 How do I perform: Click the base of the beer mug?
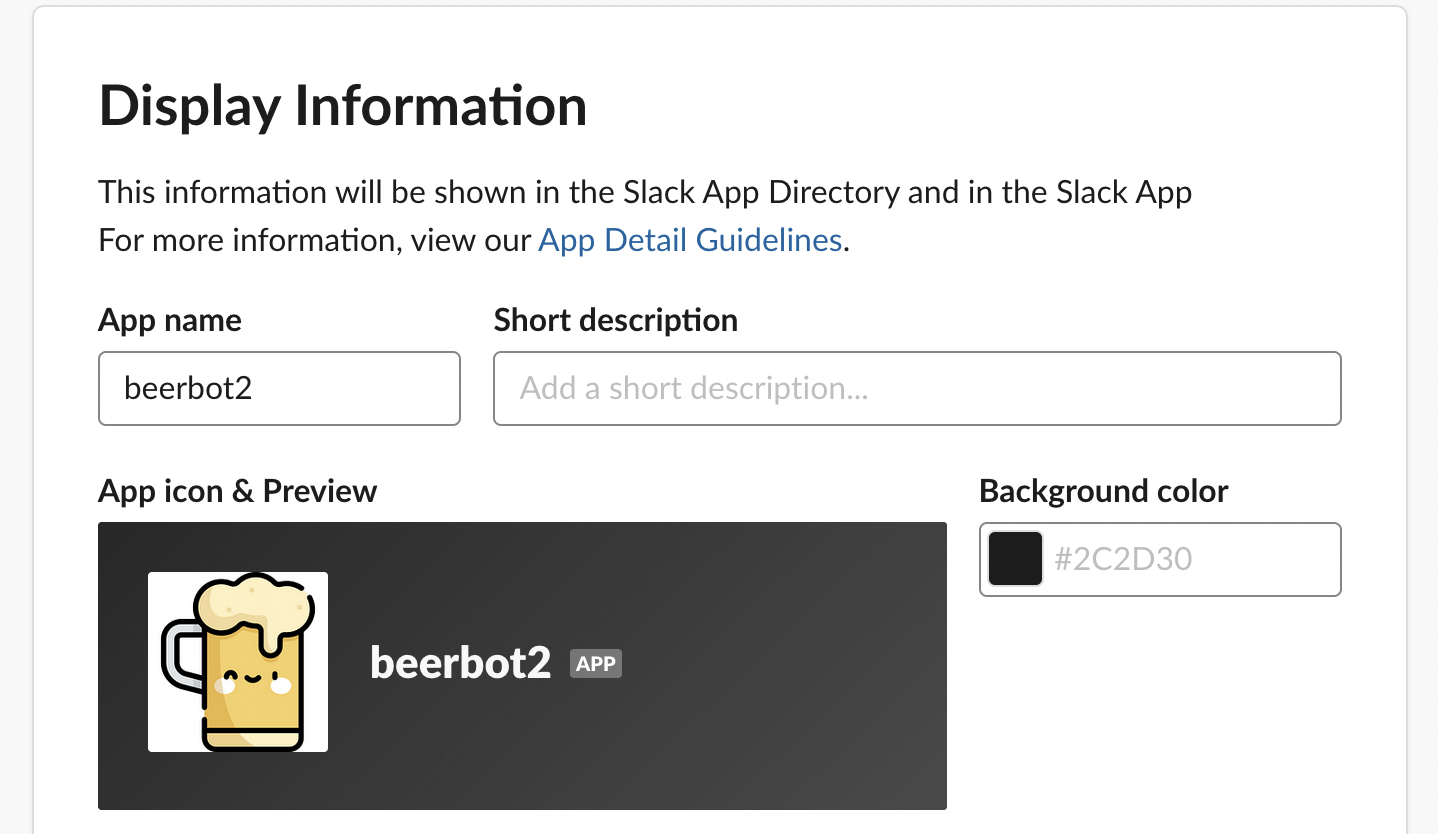coord(252,739)
